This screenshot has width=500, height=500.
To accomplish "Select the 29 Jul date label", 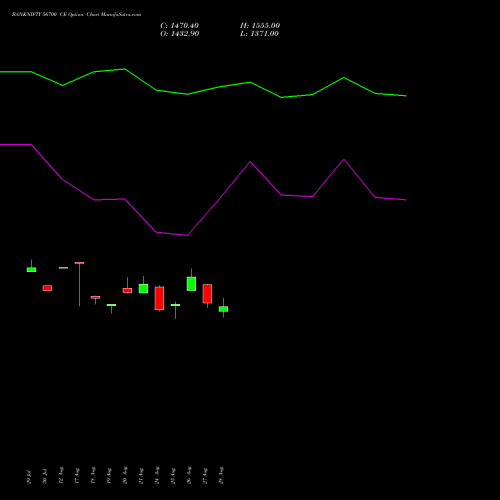I will point(29,477).
